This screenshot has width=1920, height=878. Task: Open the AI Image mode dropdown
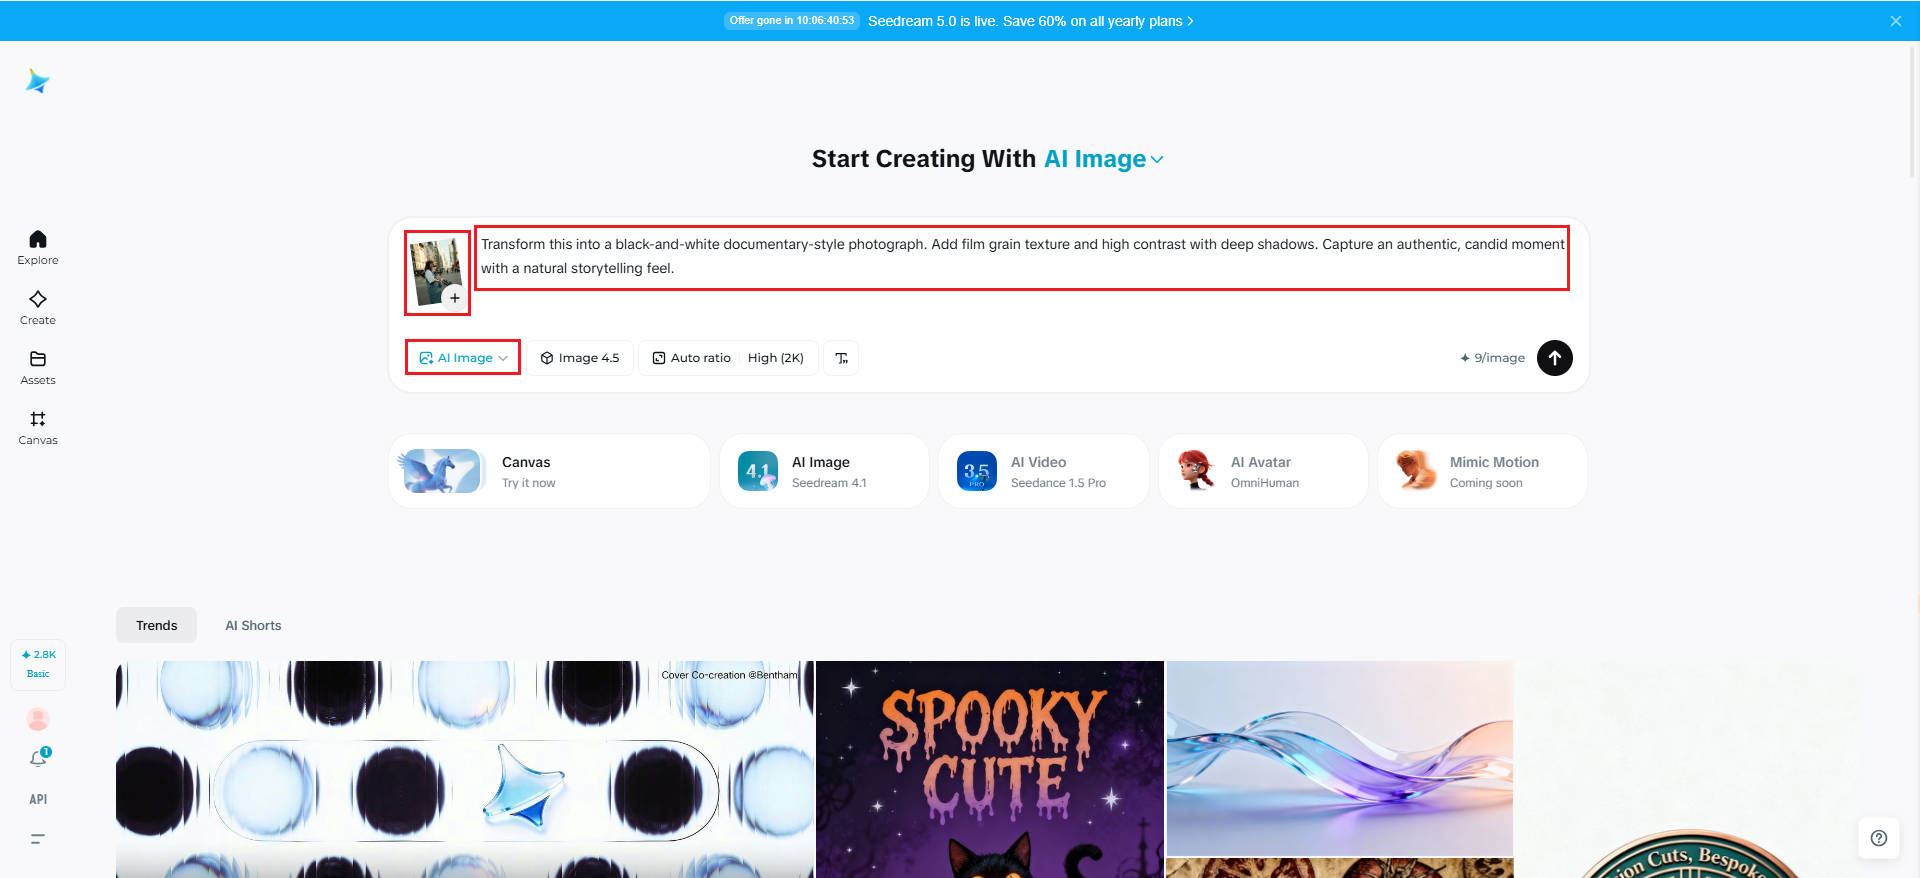click(463, 358)
